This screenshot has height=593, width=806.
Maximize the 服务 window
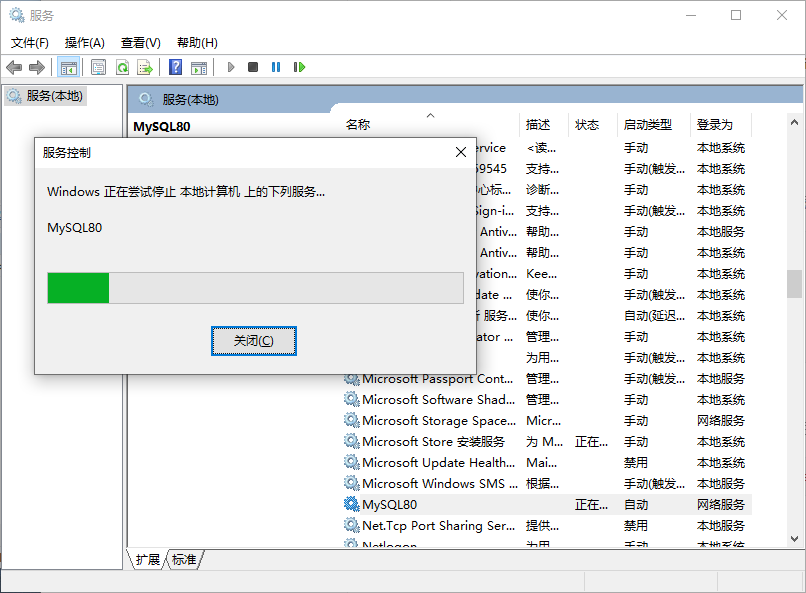(736, 15)
